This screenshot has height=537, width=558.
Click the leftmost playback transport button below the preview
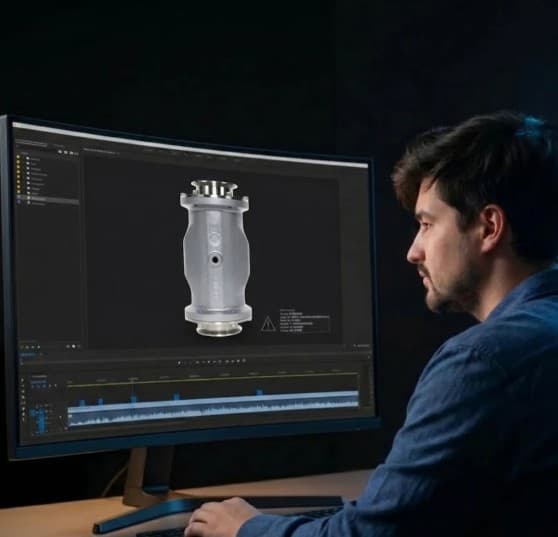(x=179, y=363)
